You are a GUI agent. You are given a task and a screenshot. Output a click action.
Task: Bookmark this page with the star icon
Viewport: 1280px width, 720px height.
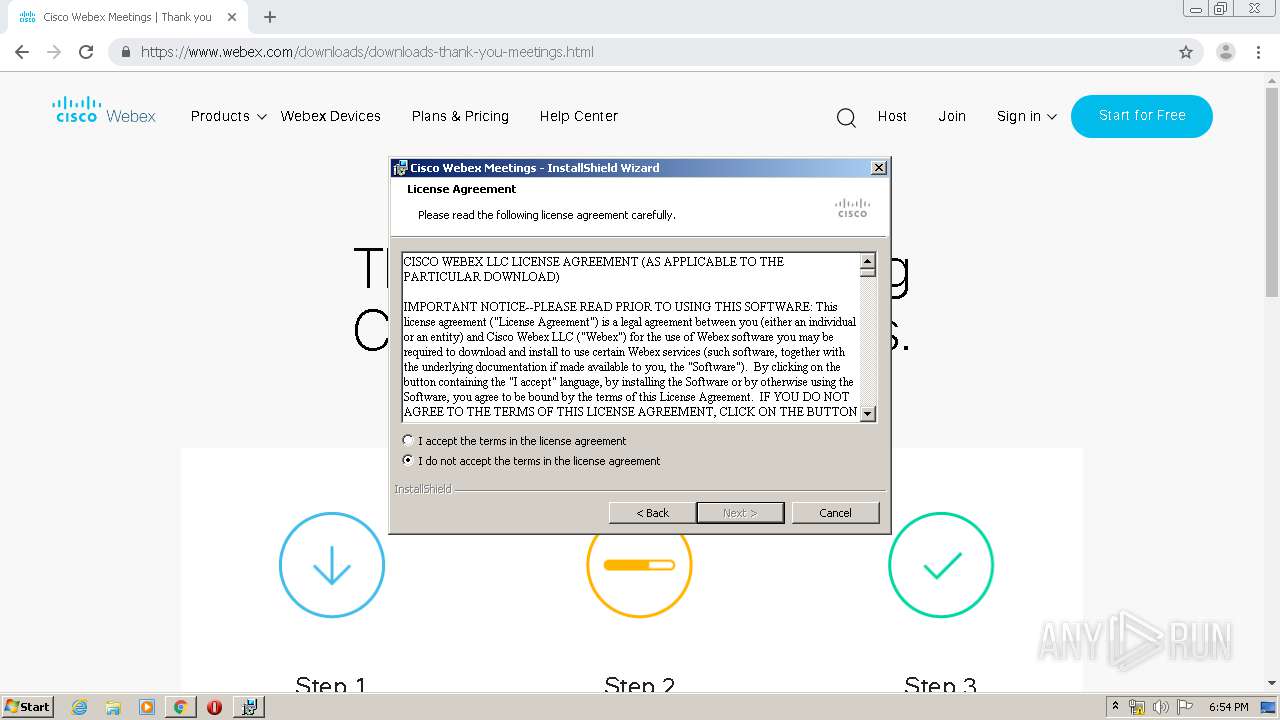coord(1186,52)
